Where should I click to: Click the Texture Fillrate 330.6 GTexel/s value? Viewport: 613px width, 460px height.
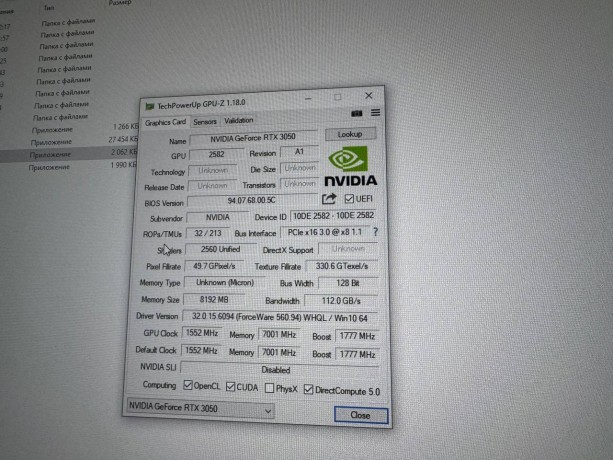[342, 266]
